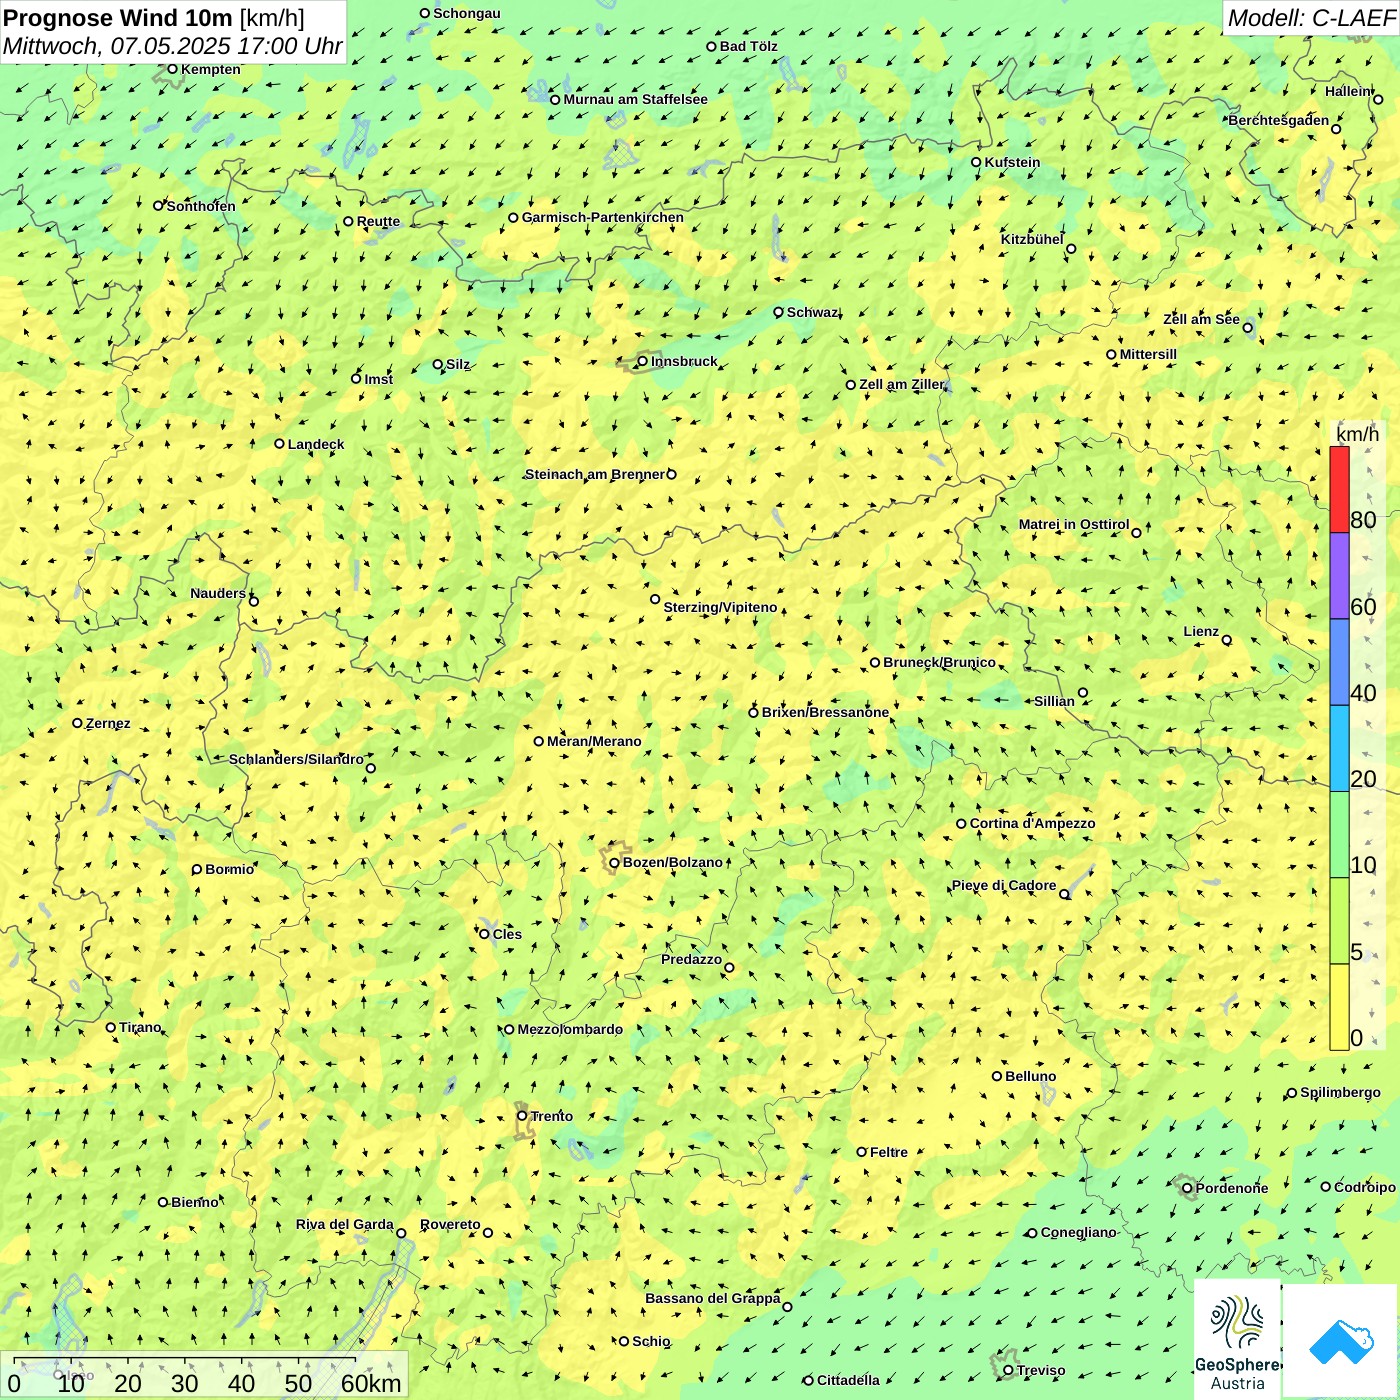Click the Feltre location marker
1400x1400 pixels.
pos(861,1152)
